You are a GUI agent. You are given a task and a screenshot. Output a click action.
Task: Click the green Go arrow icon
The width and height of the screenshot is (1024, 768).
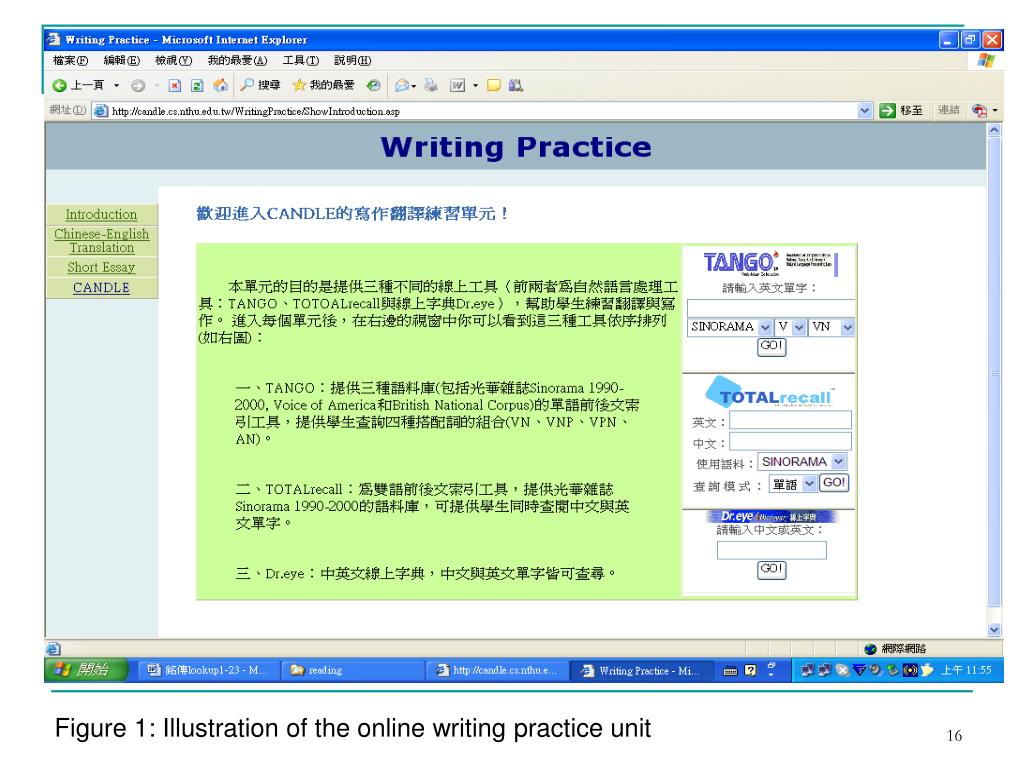point(887,110)
